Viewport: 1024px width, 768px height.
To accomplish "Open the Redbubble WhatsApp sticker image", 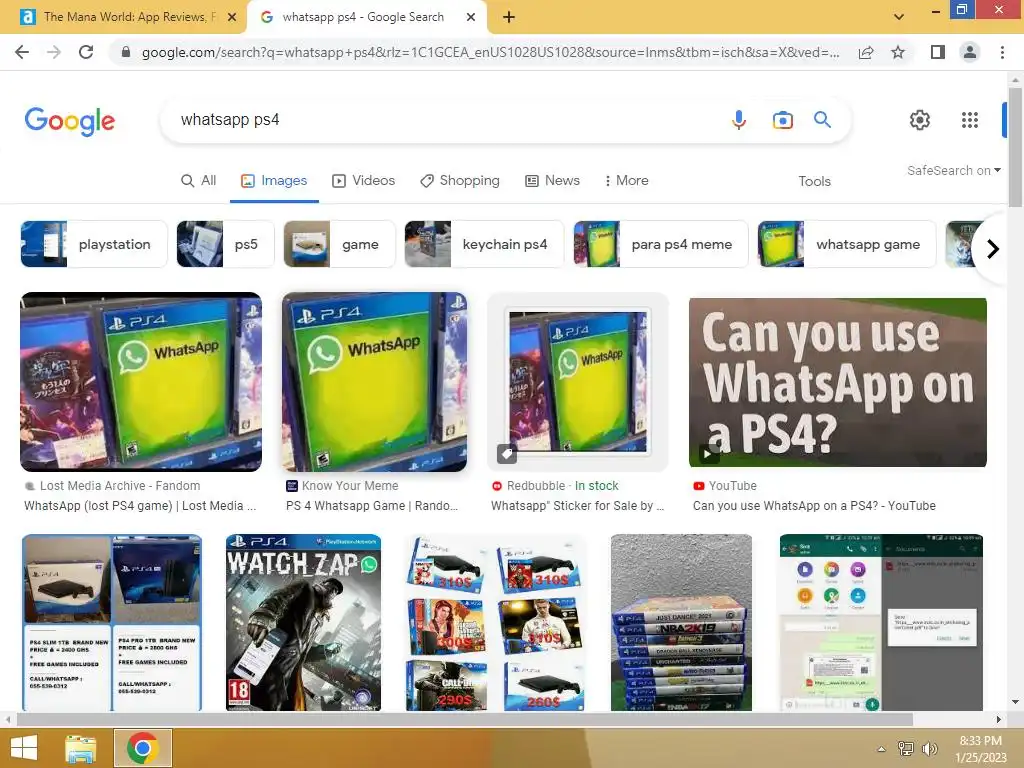I will pos(578,382).
